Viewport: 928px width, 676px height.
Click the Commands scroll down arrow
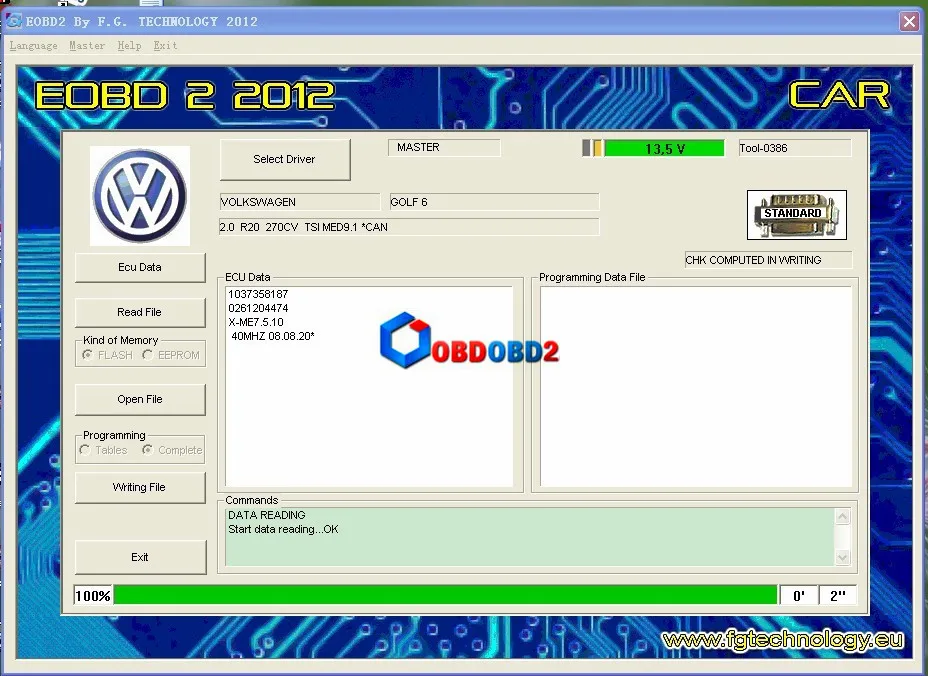(x=842, y=557)
